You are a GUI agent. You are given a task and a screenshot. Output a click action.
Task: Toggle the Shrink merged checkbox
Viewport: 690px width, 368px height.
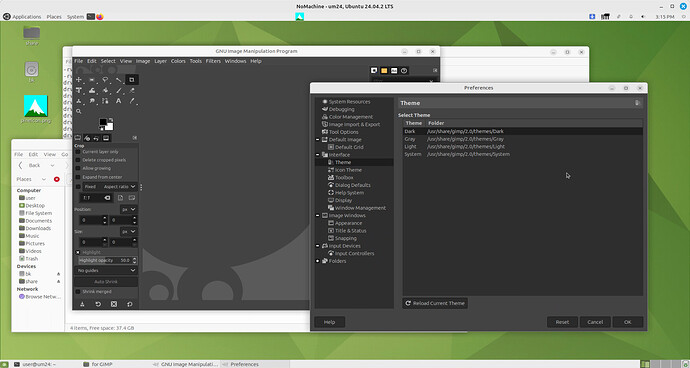click(78, 292)
